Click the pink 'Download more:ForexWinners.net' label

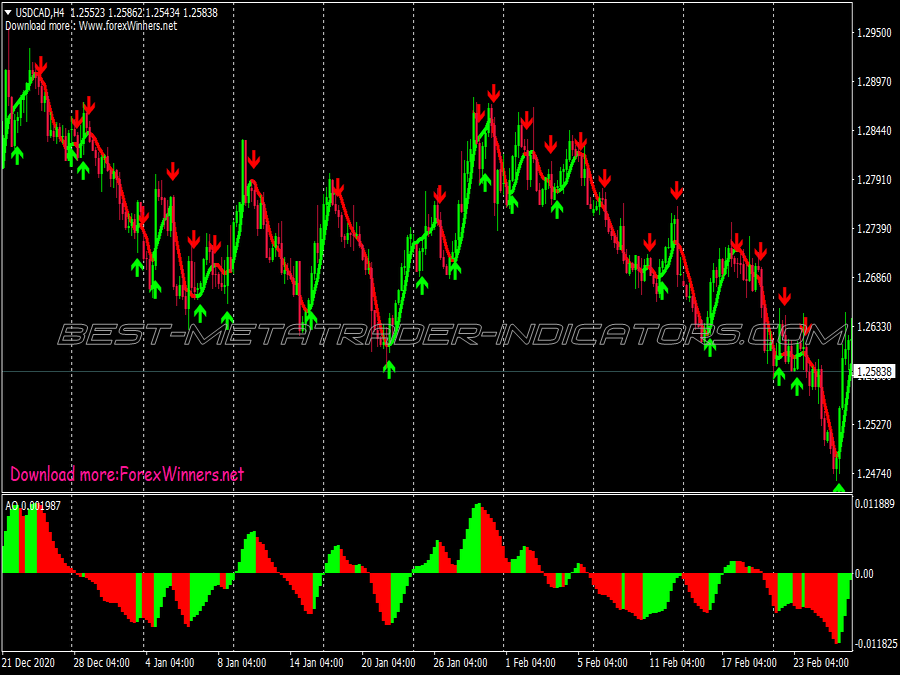point(127,474)
